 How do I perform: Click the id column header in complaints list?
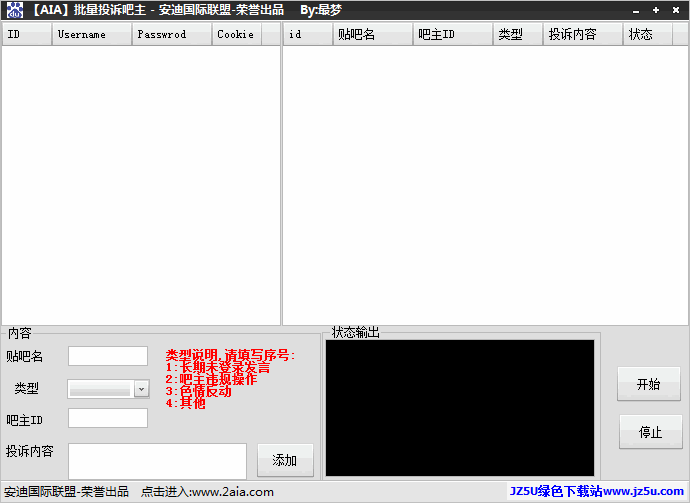click(x=308, y=34)
